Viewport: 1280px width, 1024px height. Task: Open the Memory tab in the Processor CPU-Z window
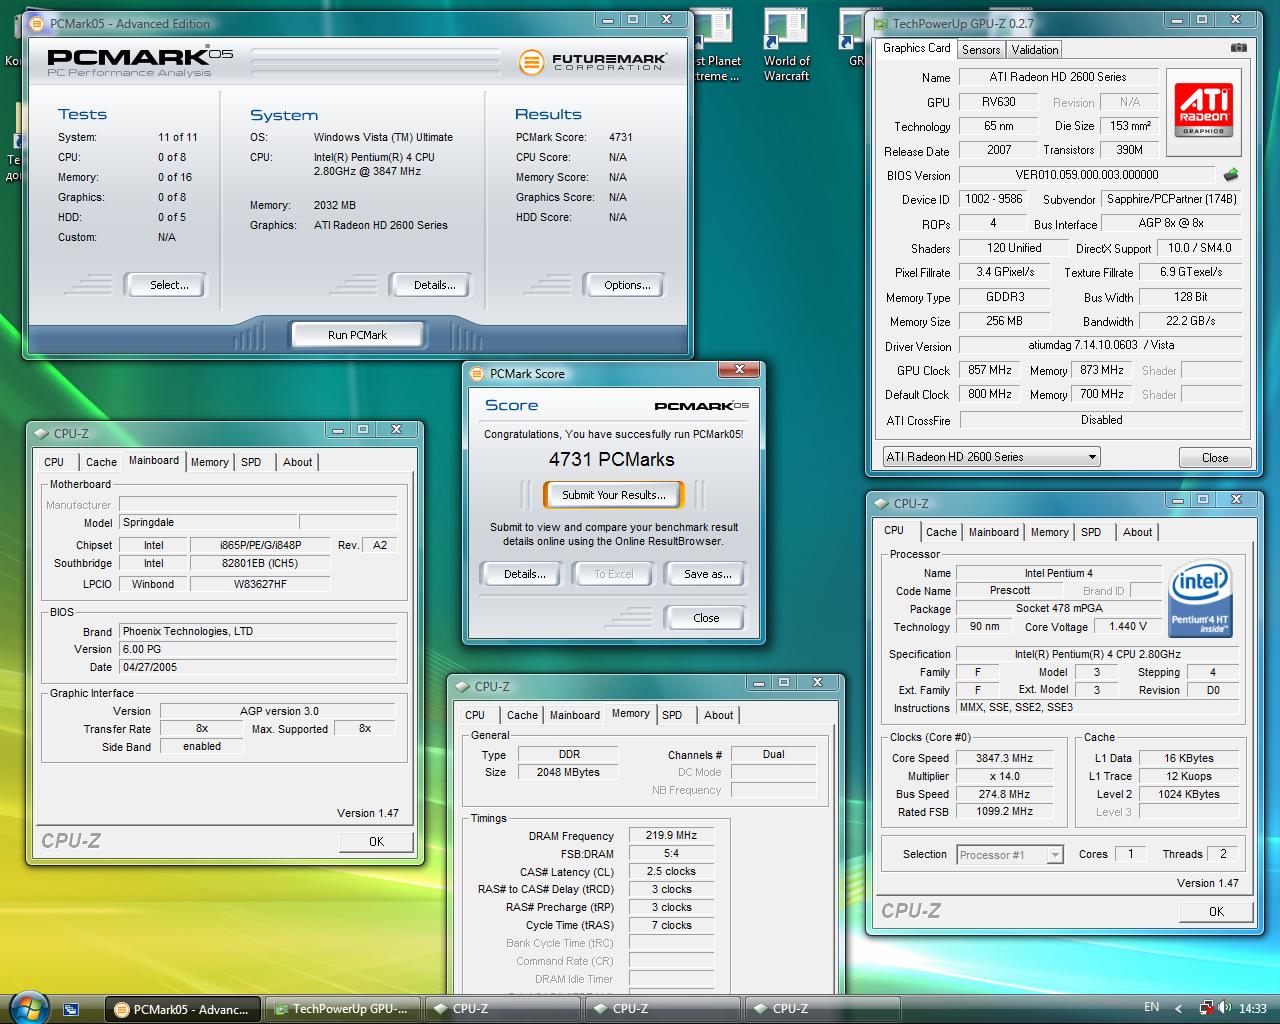(x=1050, y=532)
